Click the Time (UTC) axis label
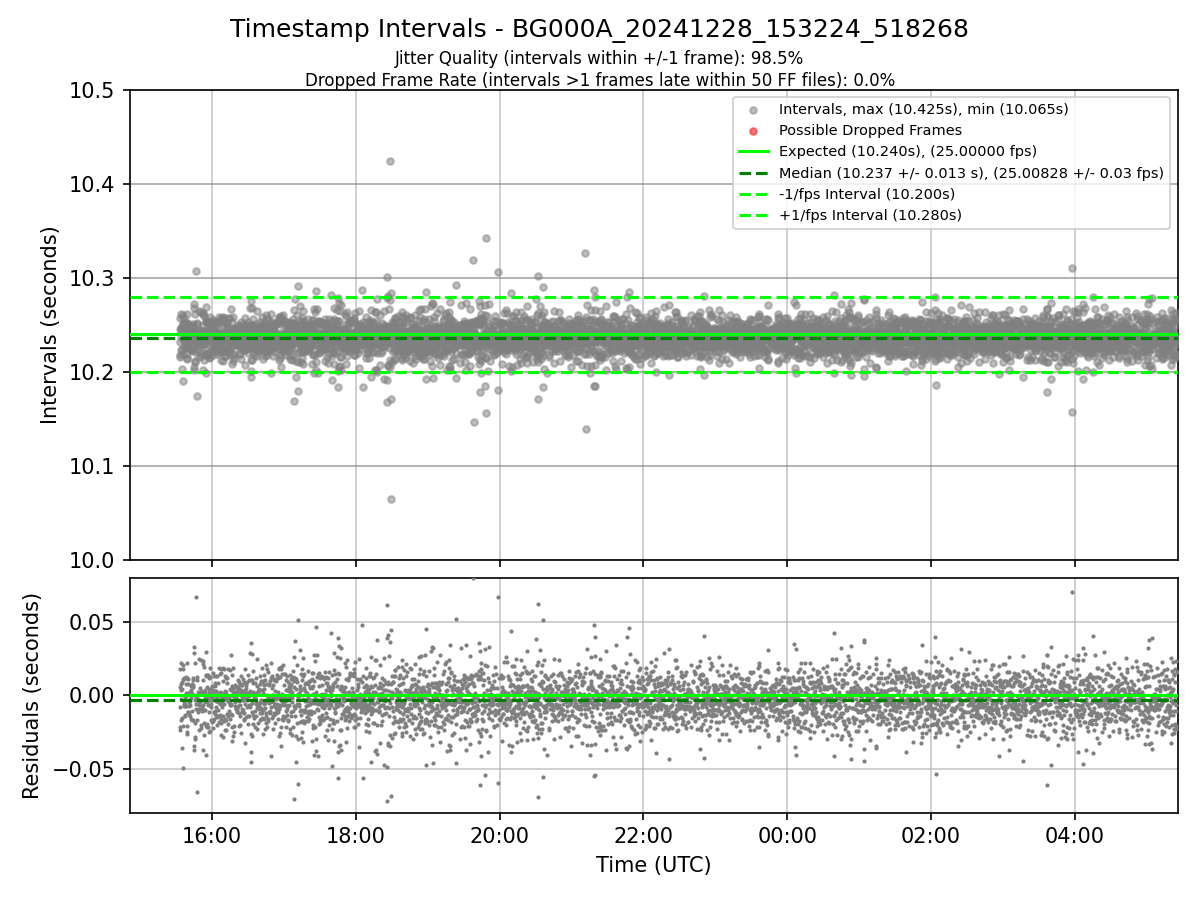This screenshot has width=1200, height=900. click(653, 865)
